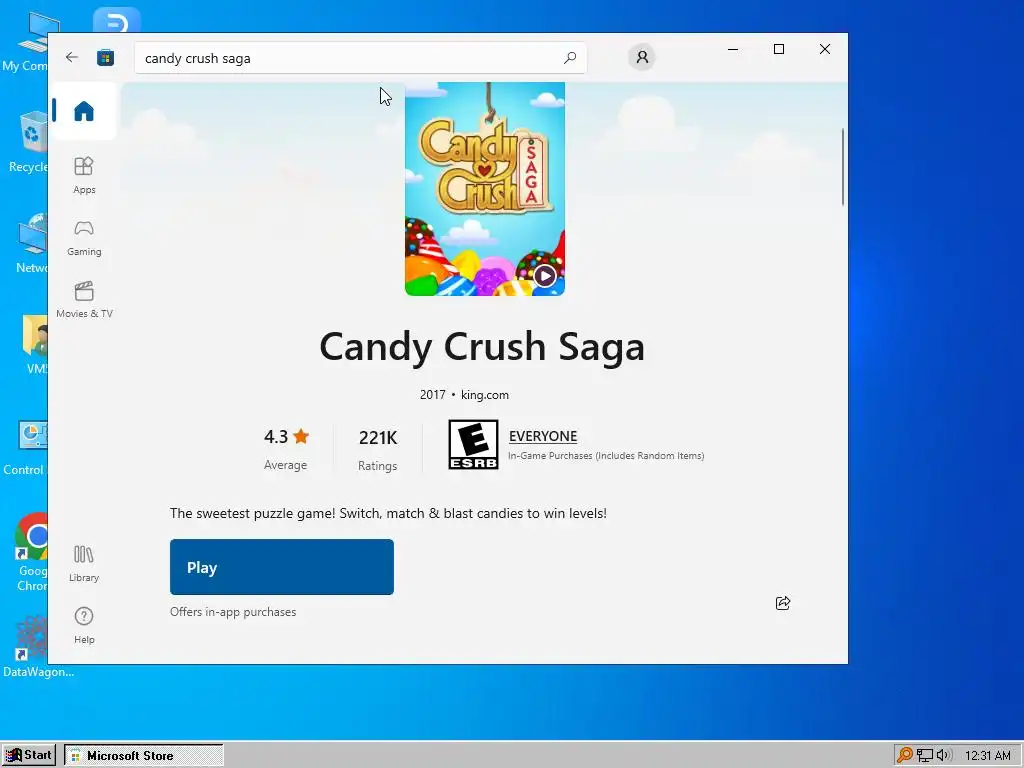Image resolution: width=1024 pixels, height=768 pixels.
Task: Open the Library
Action: pyautogui.click(x=84, y=564)
